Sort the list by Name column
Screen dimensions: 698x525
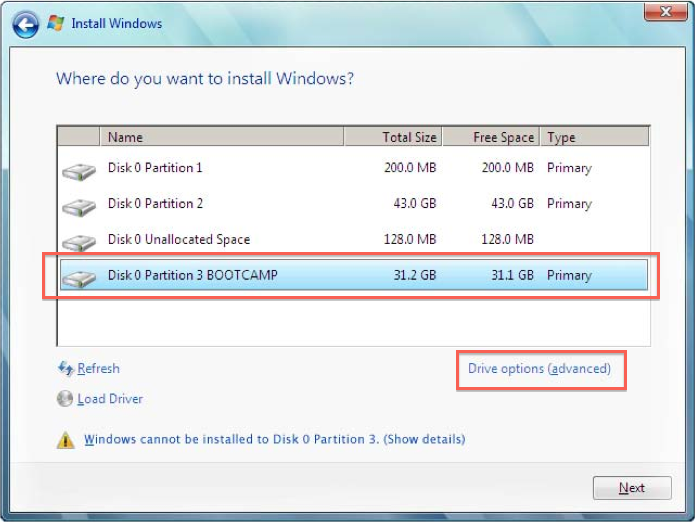[222, 137]
